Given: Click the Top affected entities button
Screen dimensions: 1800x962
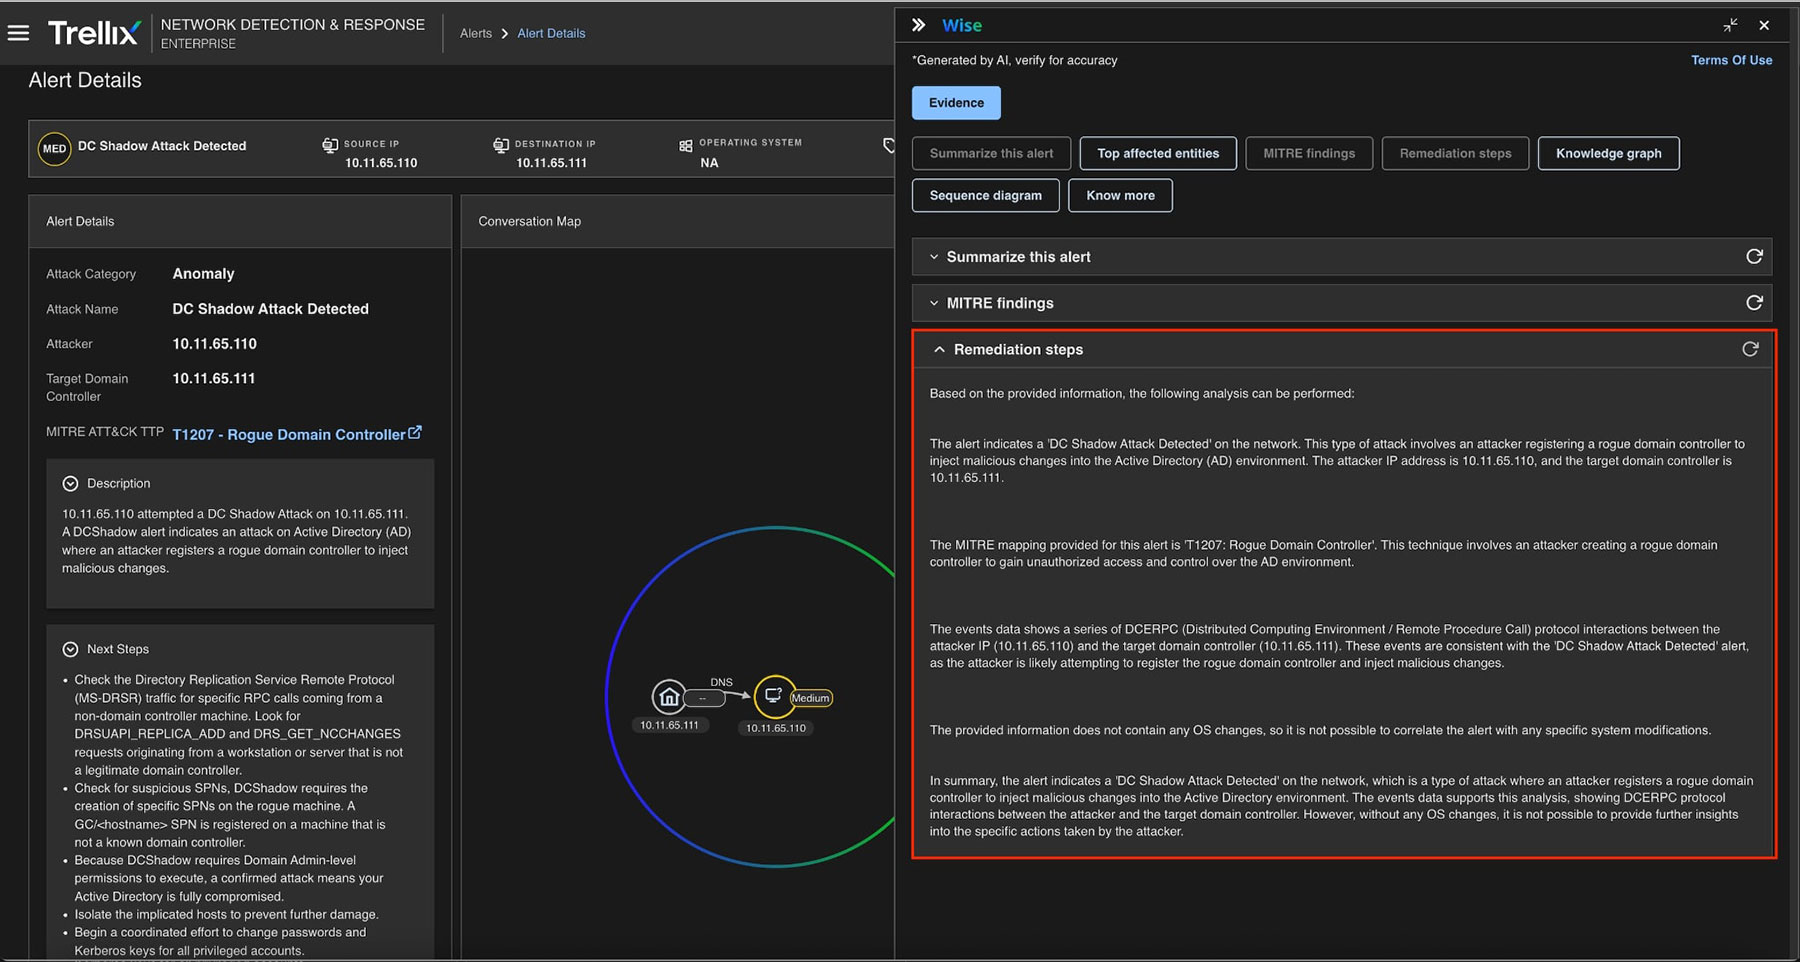Looking at the screenshot, I should [x=1157, y=153].
